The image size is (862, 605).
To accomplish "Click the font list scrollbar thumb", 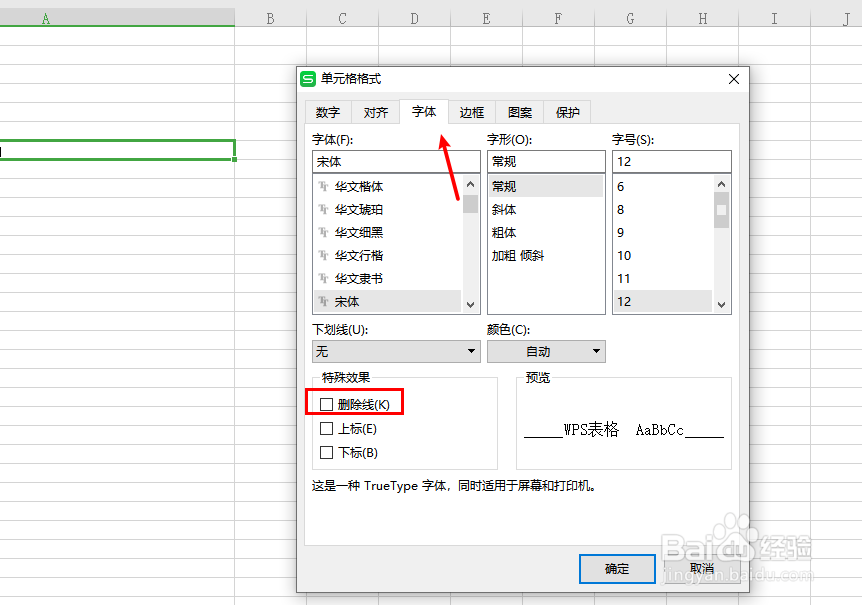I will [471, 204].
